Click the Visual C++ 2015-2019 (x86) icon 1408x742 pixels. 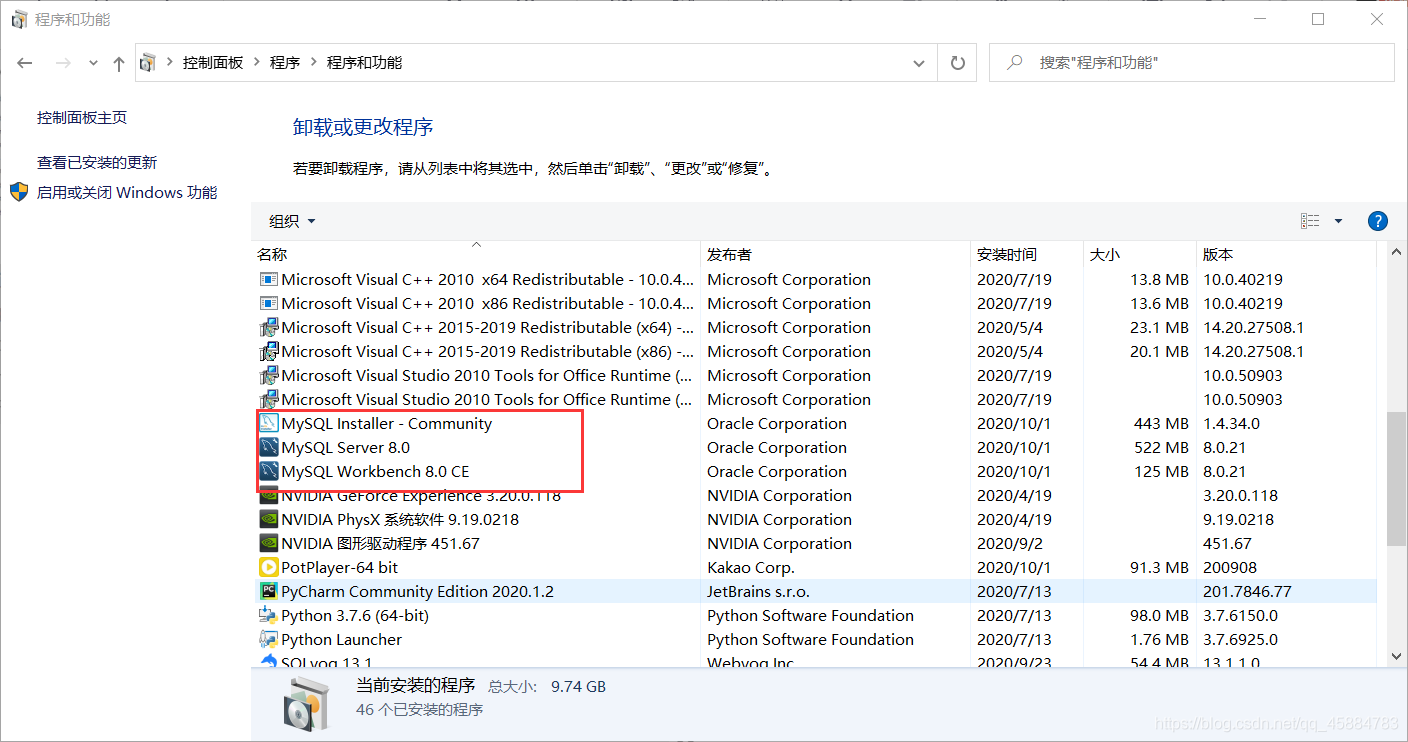click(268, 352)
